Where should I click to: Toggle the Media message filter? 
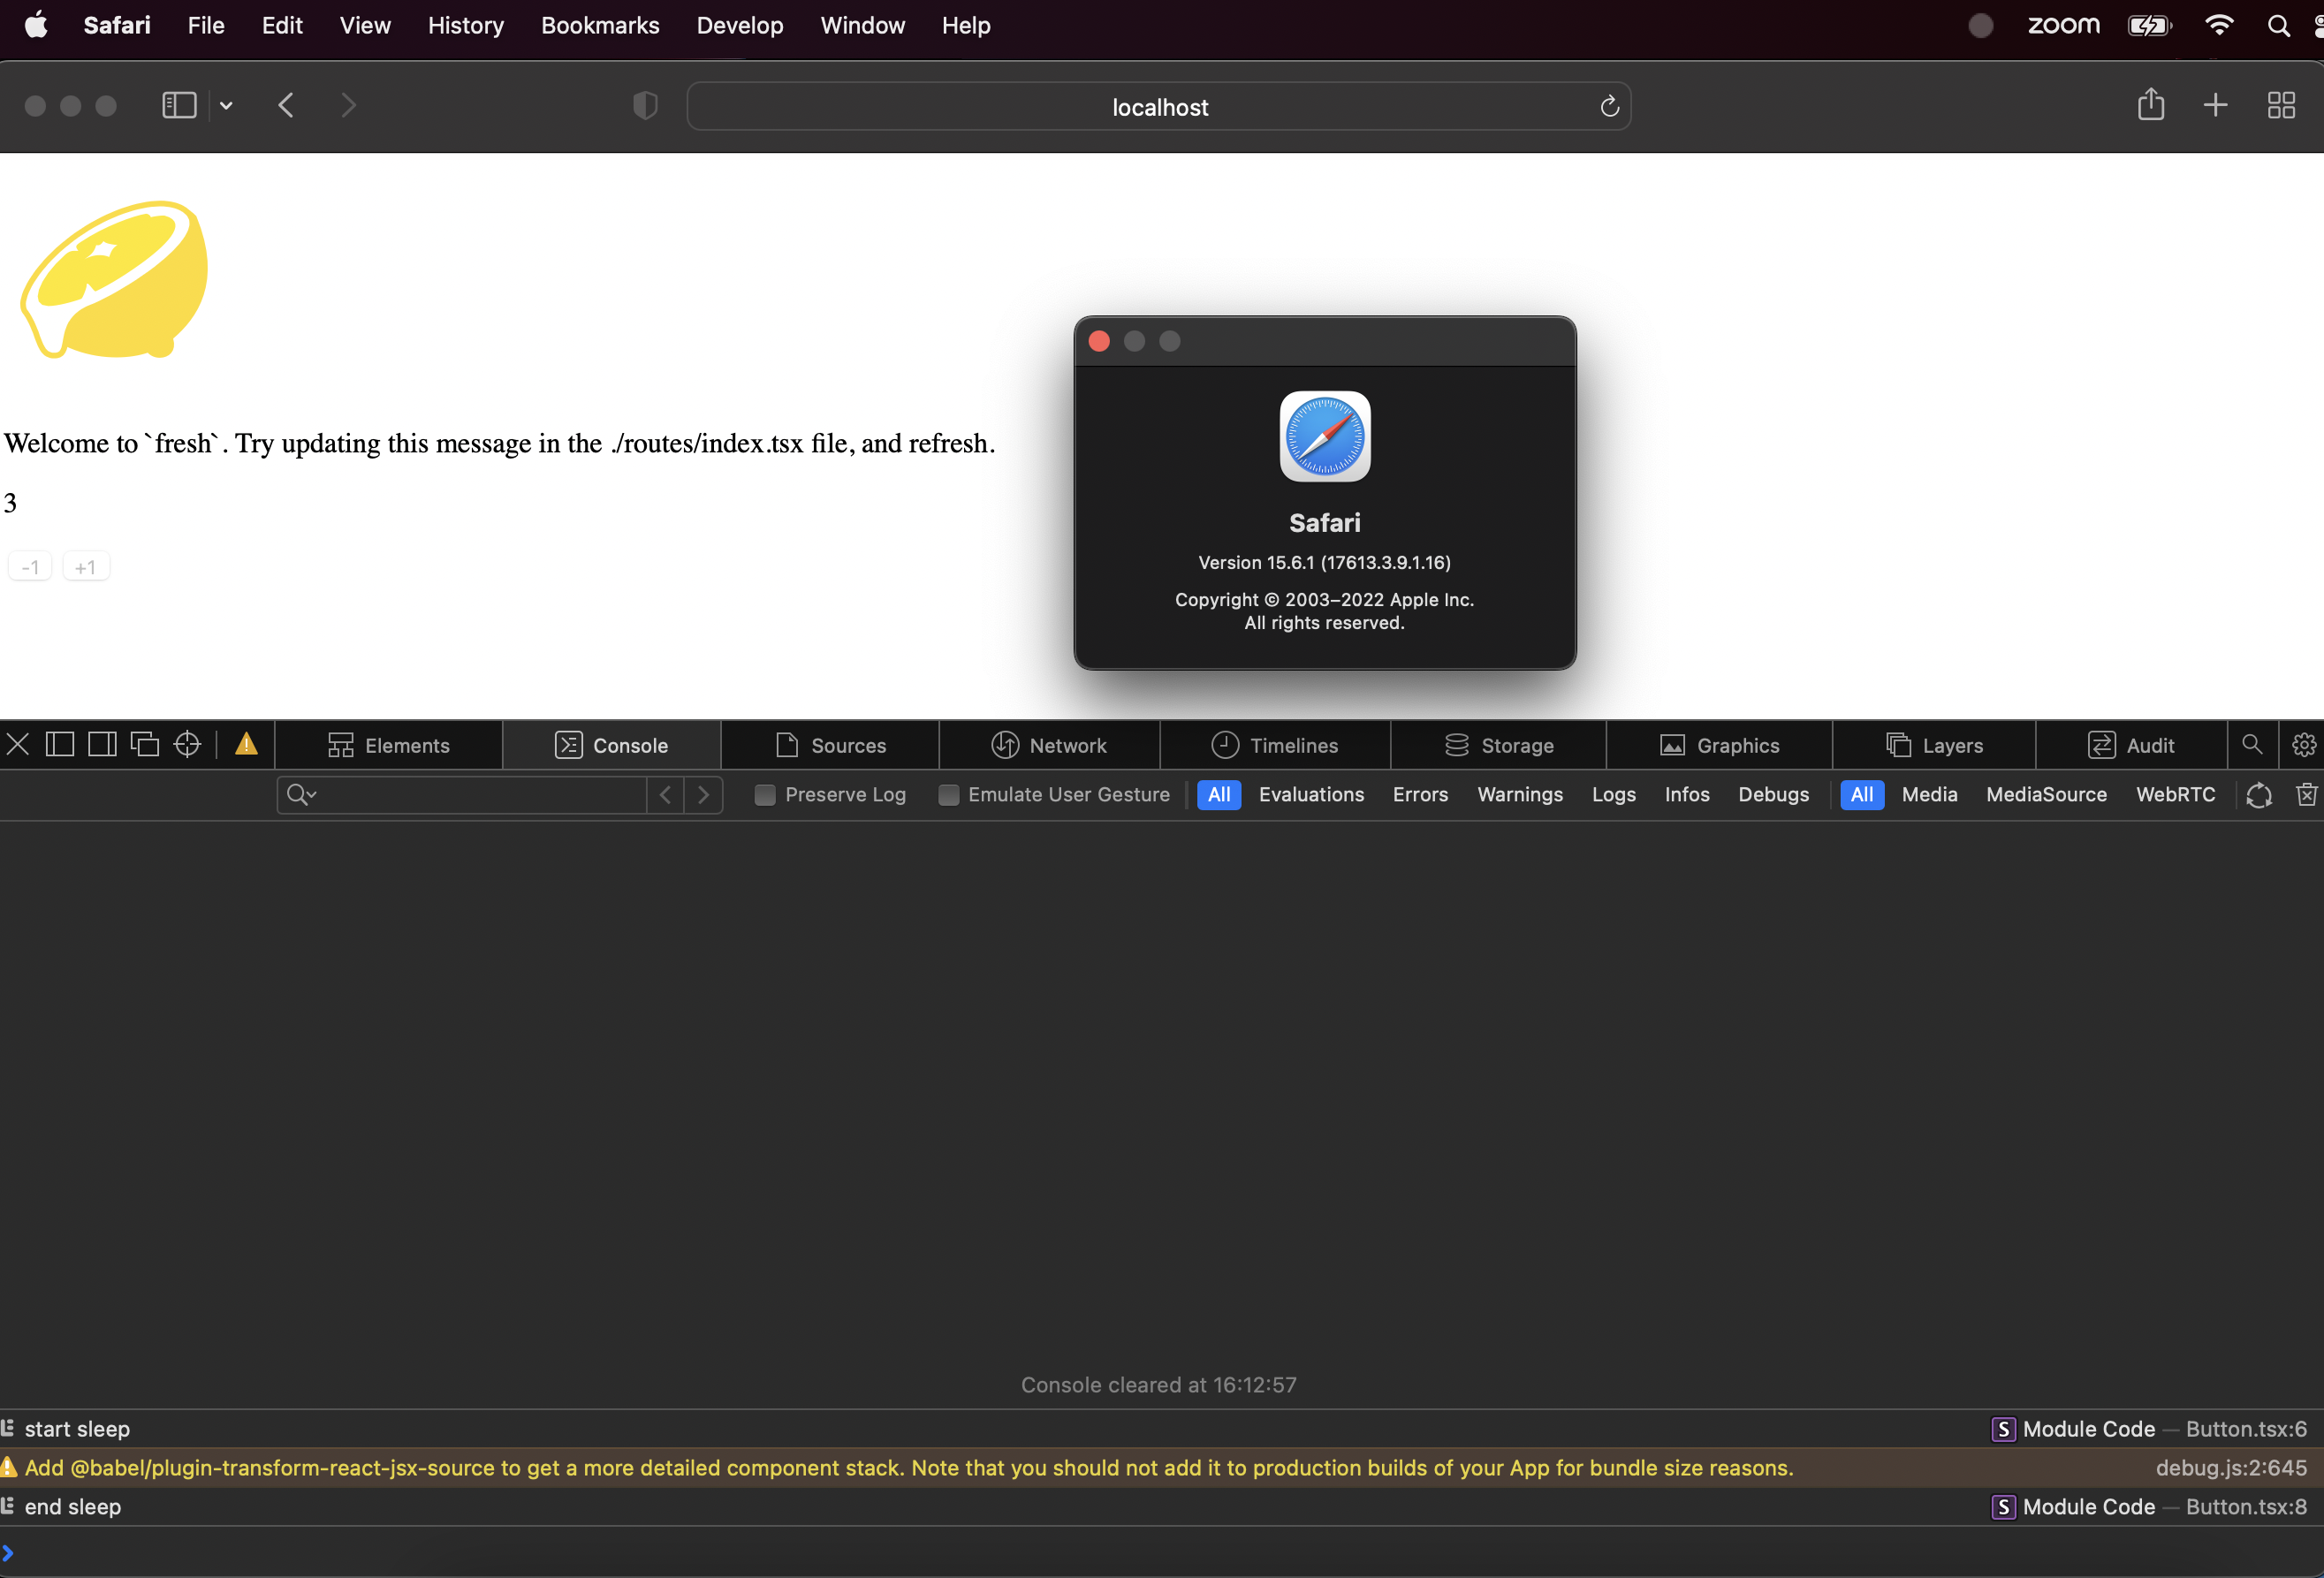pos(1929,794)
